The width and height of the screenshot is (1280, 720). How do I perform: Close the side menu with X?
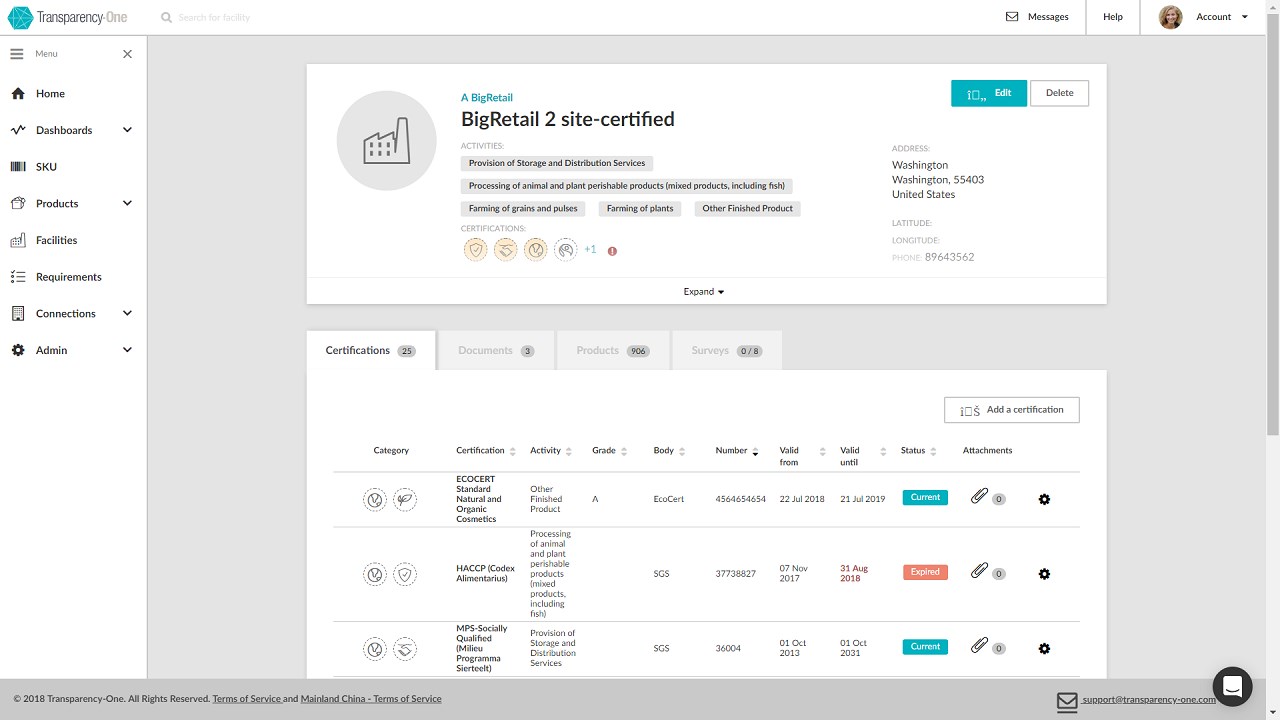coord(127,54)
